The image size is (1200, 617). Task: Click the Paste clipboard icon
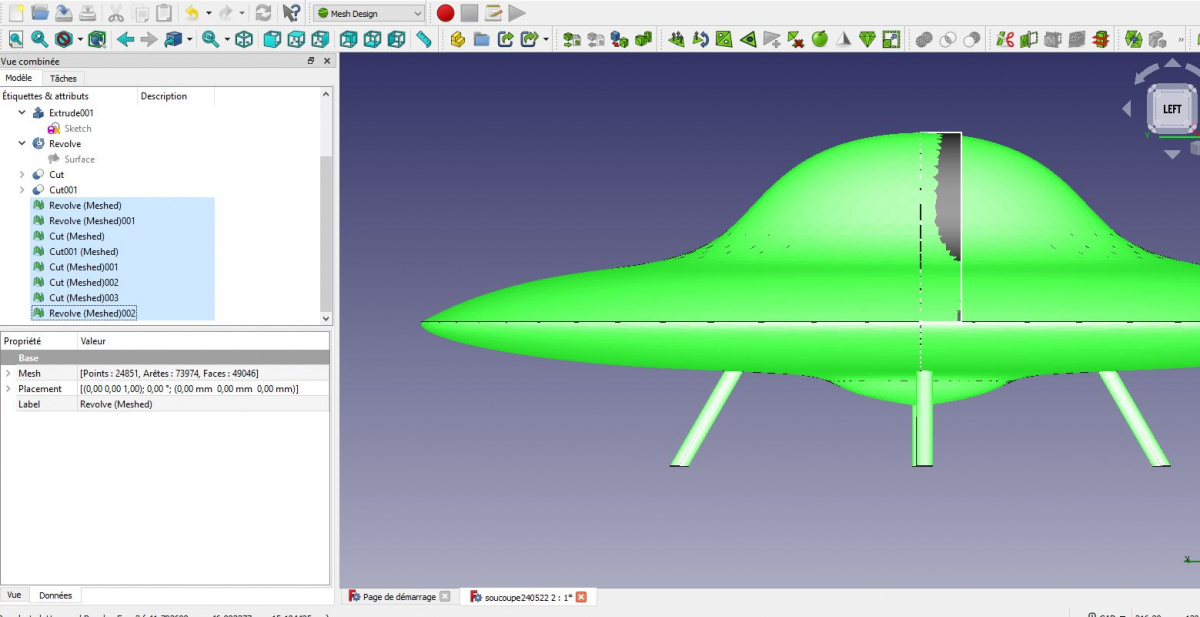(x=164, y=13)
